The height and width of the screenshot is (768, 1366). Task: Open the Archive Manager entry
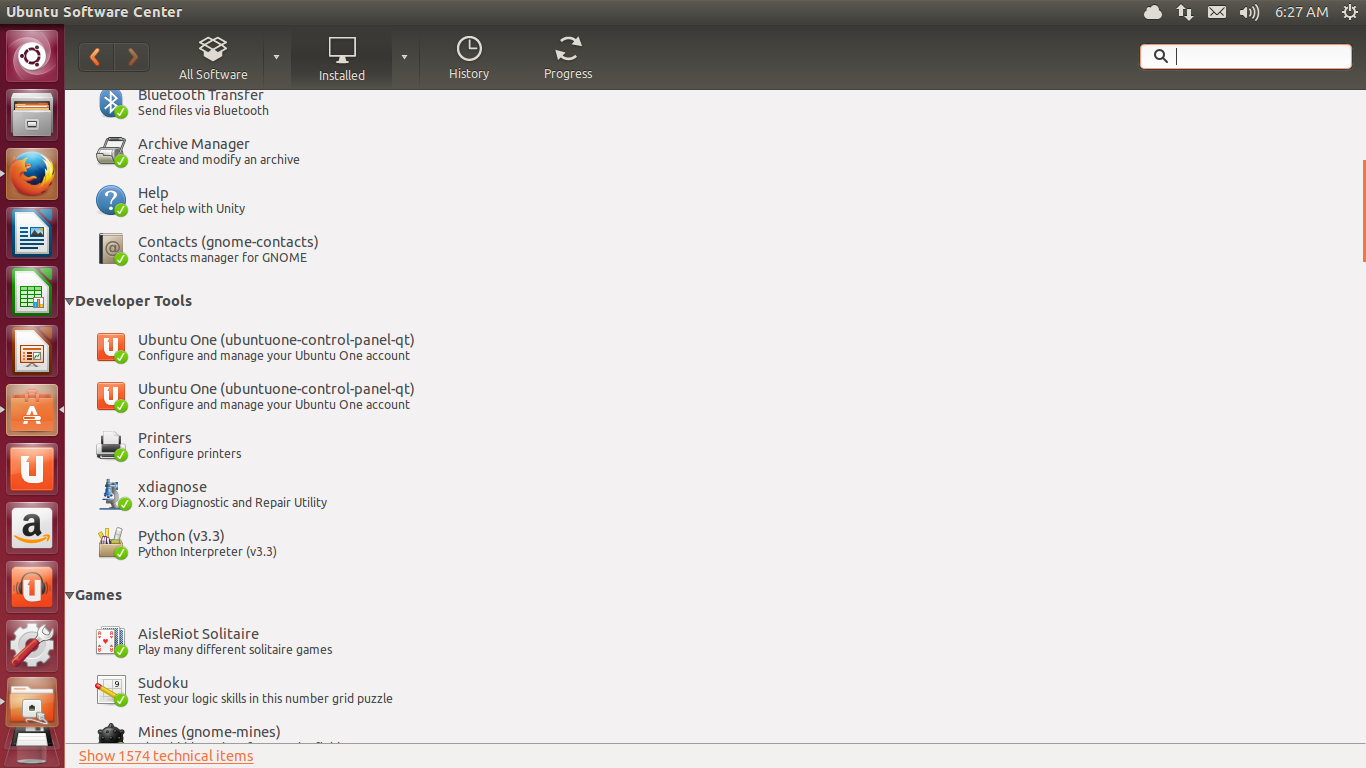tap(193, 150)
